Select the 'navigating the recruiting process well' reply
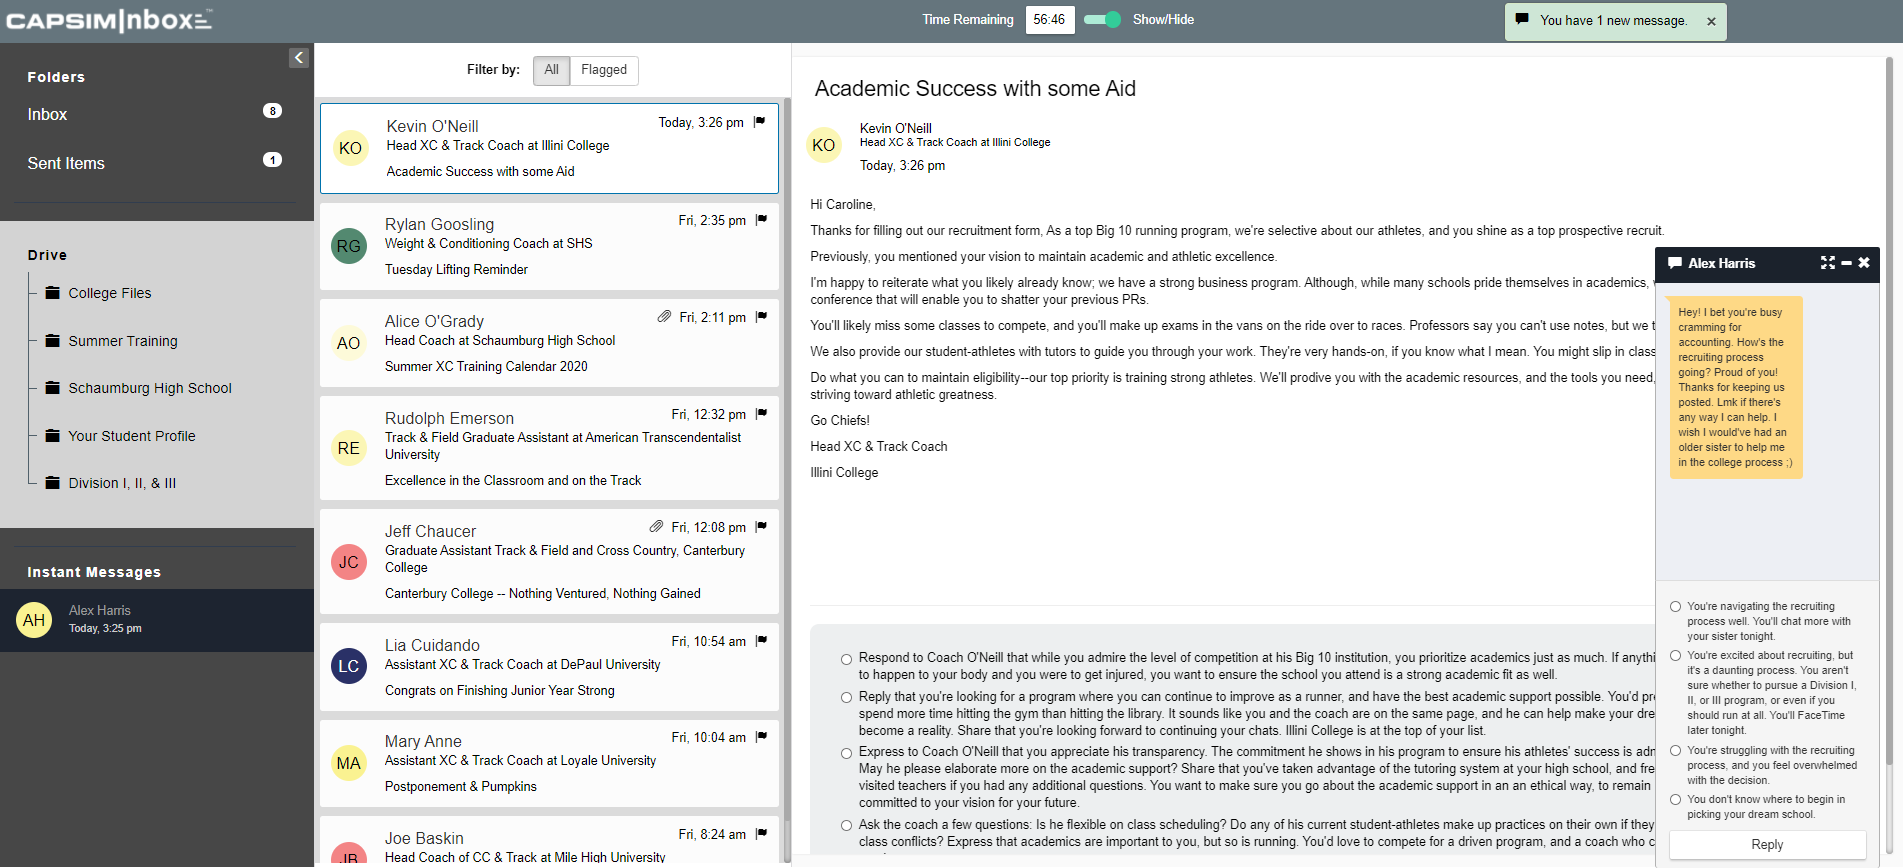 point(1675,607)
